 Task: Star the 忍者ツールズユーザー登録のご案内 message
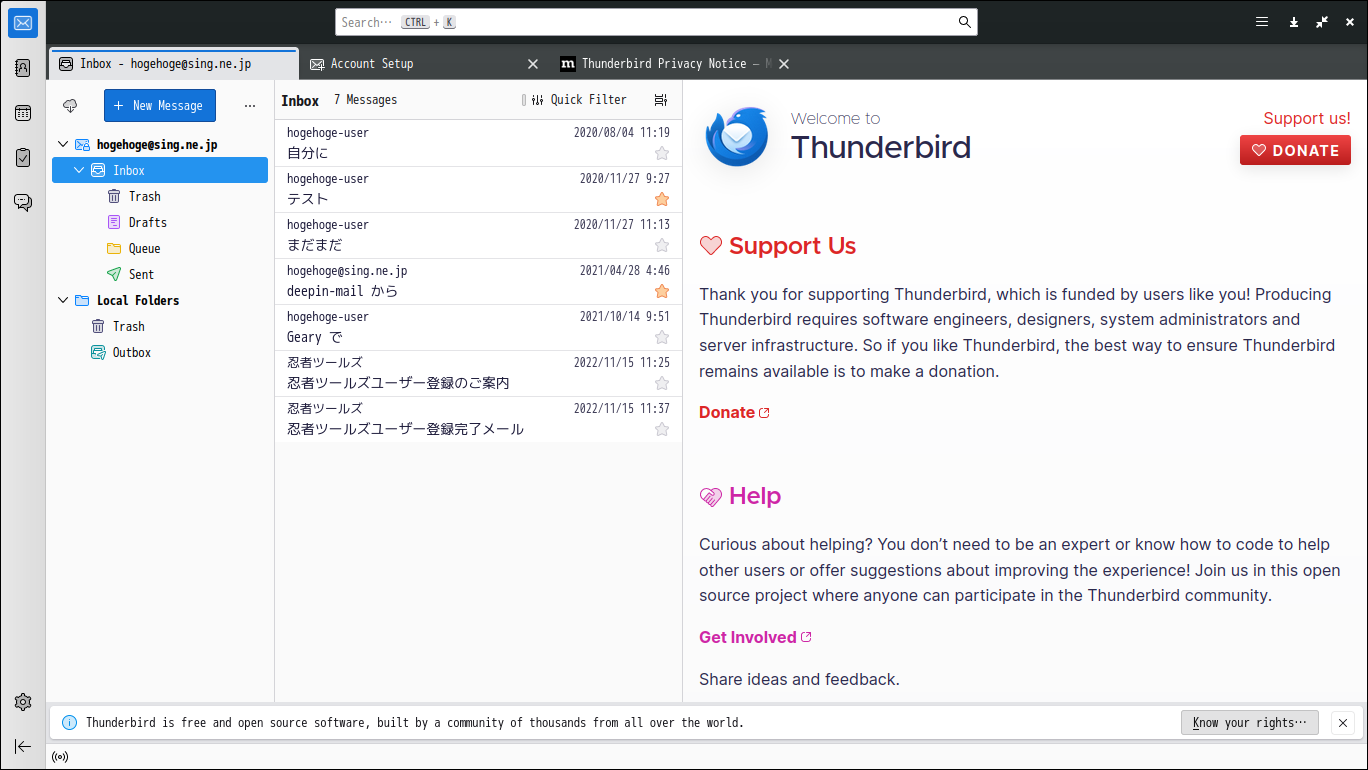662,383
